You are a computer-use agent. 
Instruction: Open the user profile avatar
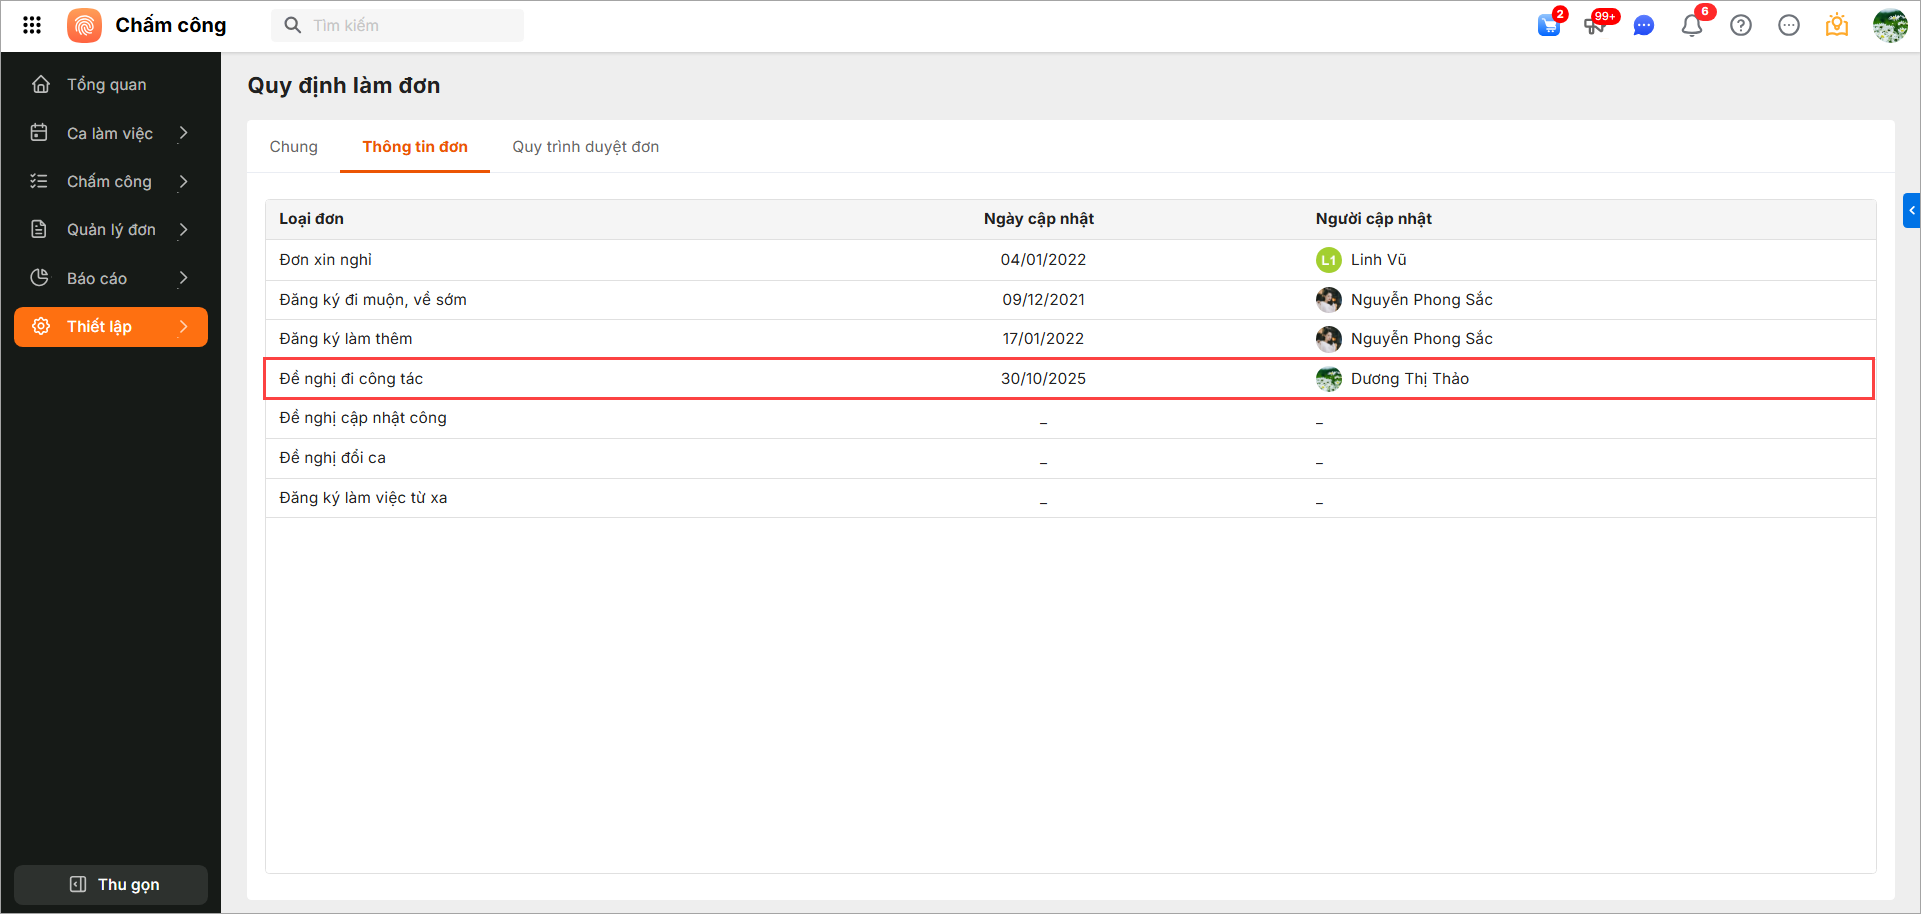pyautogui.click(x=1890, y=26)
